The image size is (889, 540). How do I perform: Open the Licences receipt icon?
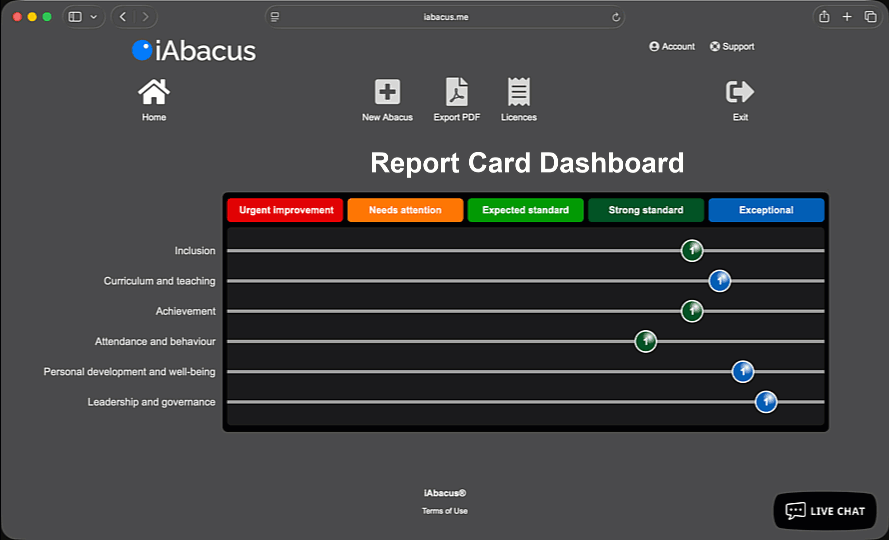(x=519, y=92)
